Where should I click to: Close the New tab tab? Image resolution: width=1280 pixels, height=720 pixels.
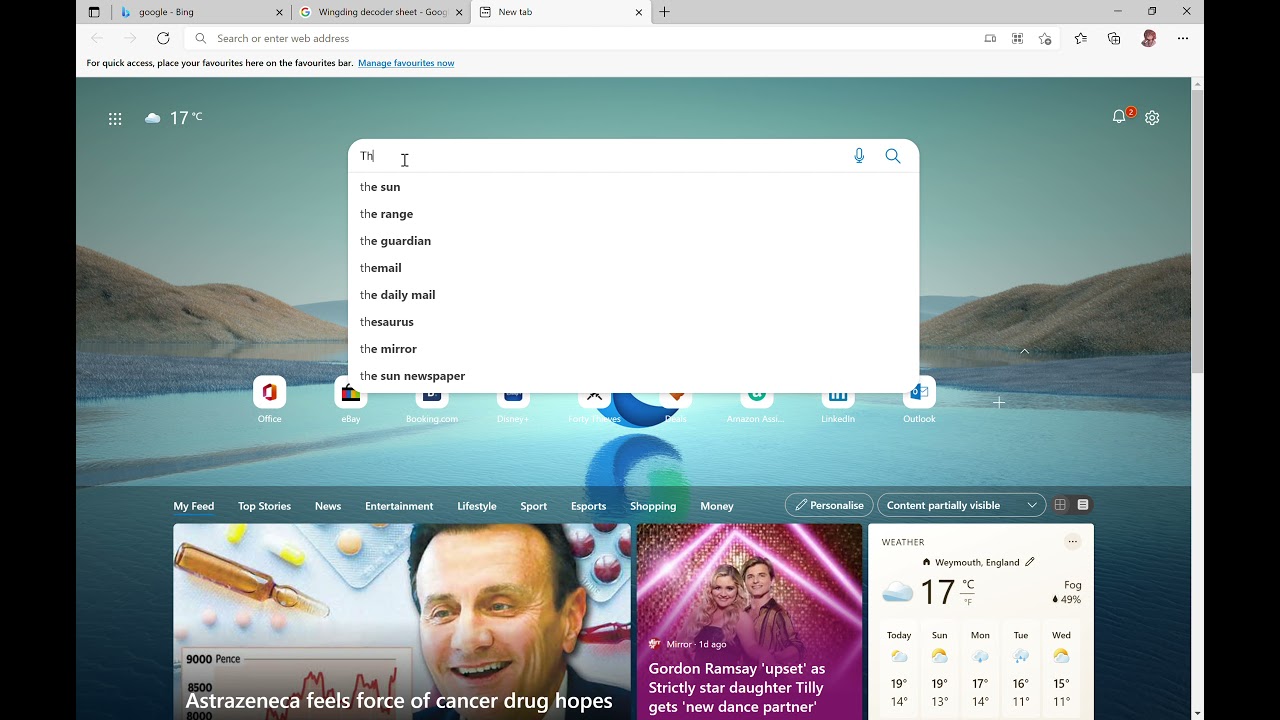(639, 12)
